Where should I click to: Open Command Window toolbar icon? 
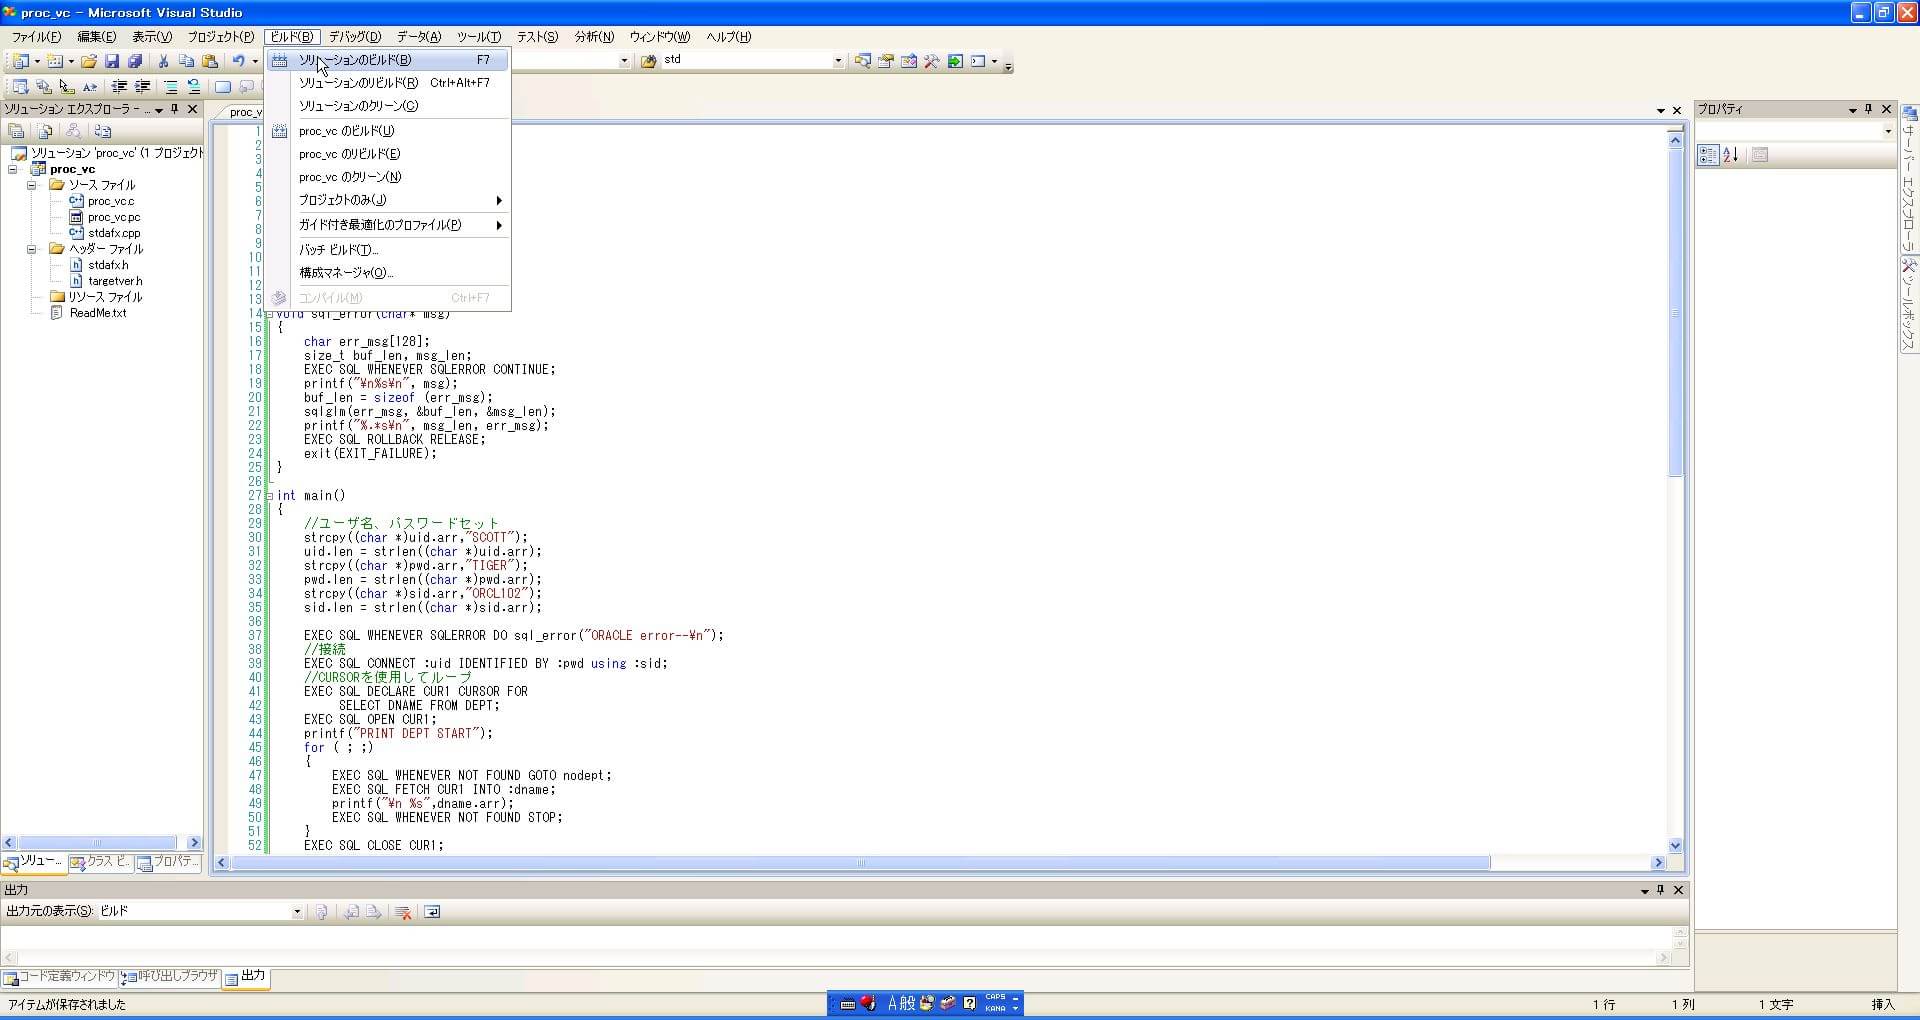979,61
